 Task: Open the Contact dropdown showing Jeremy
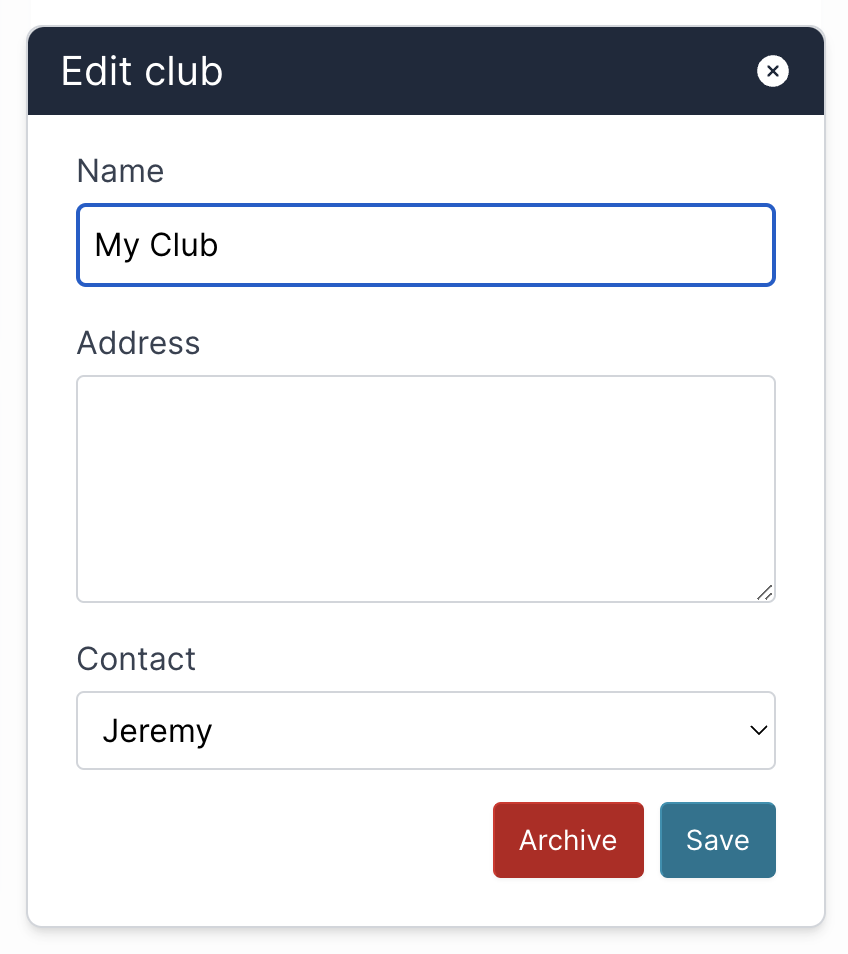(425, 731)
